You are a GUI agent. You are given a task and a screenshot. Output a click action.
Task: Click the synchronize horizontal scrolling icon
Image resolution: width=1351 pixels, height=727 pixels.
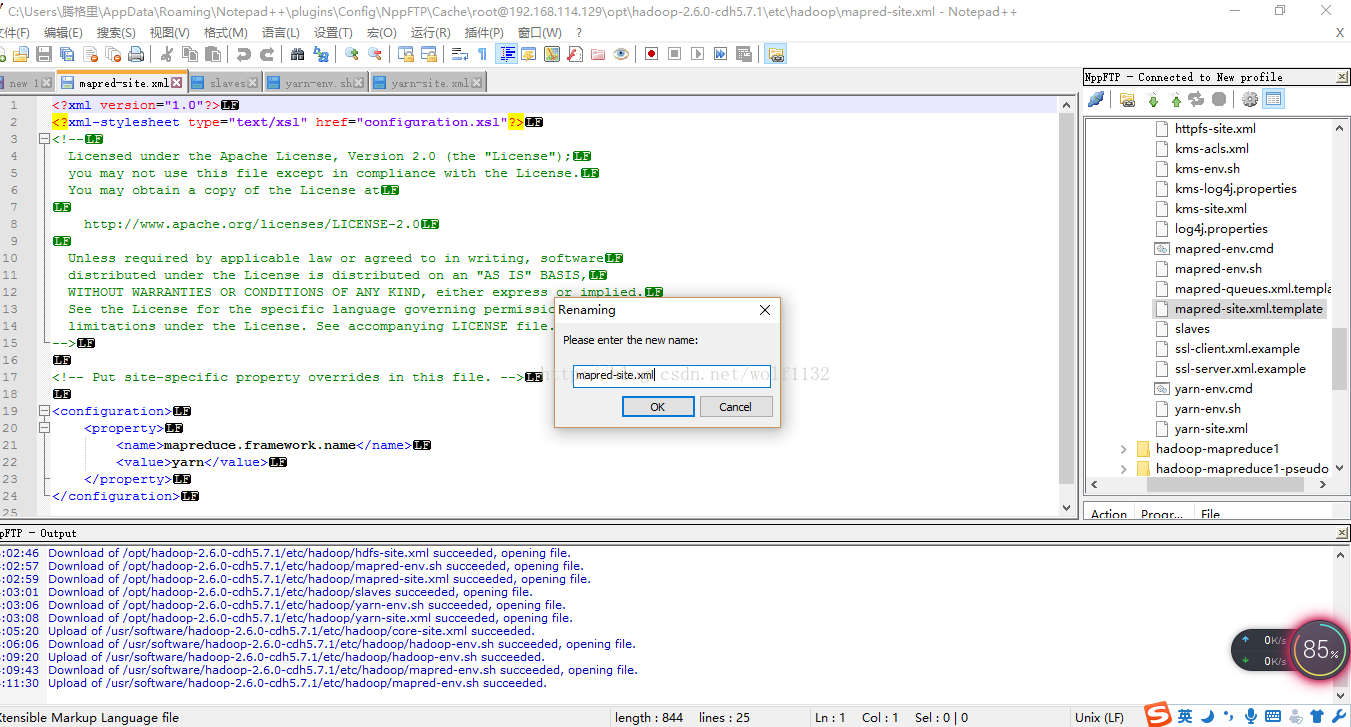[429, 54]
